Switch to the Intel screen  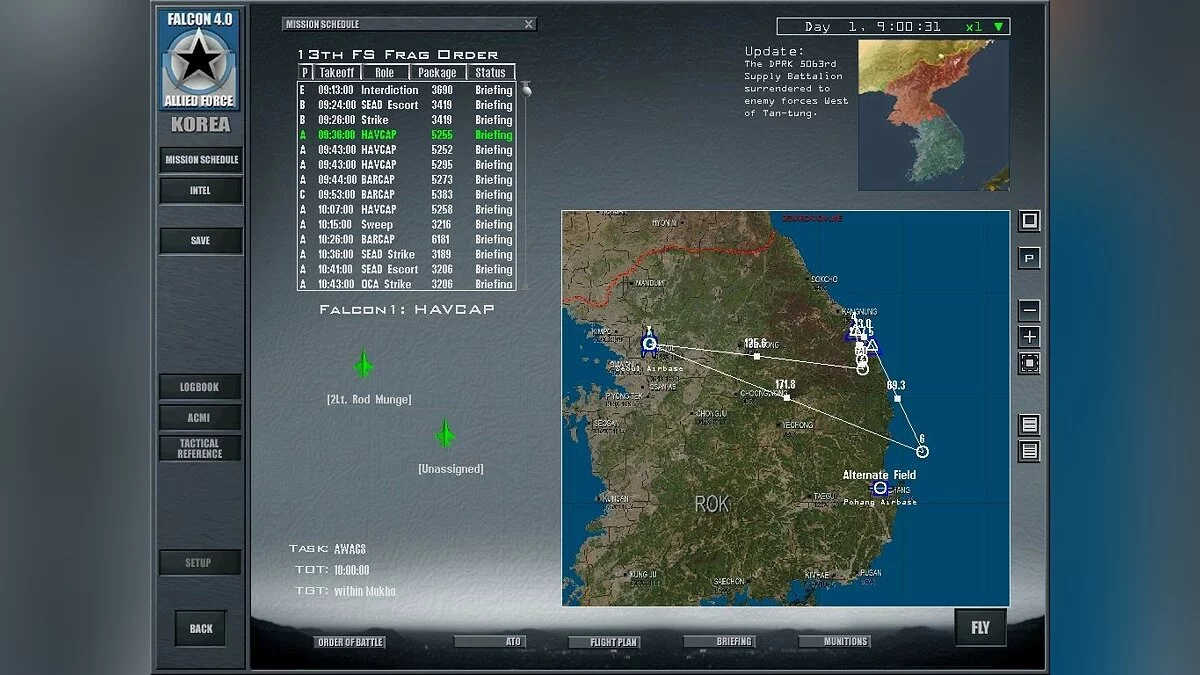point(199,190)
